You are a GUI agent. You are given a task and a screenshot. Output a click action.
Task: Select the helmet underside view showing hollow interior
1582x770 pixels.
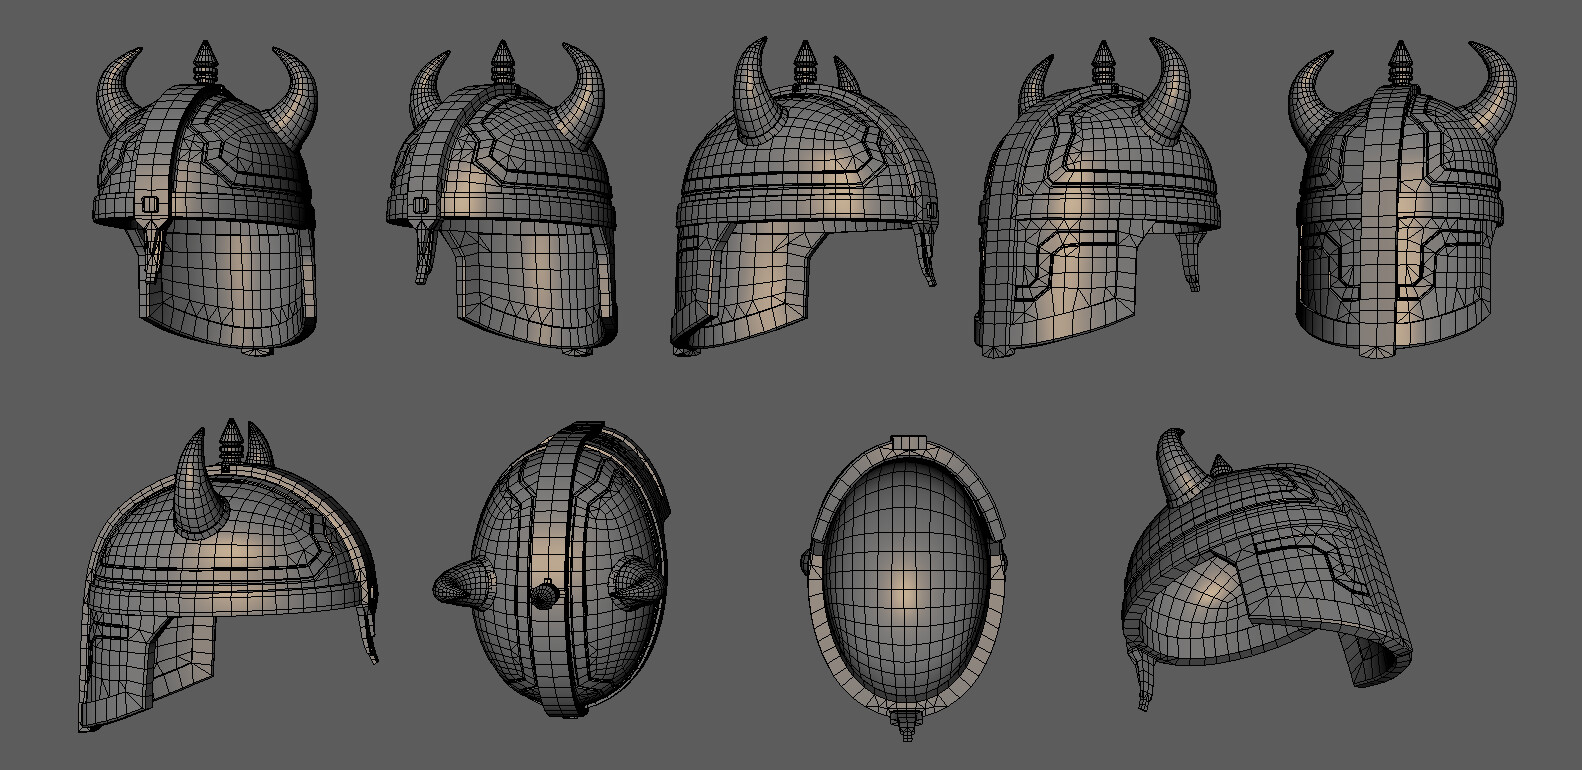click(904, 587)
